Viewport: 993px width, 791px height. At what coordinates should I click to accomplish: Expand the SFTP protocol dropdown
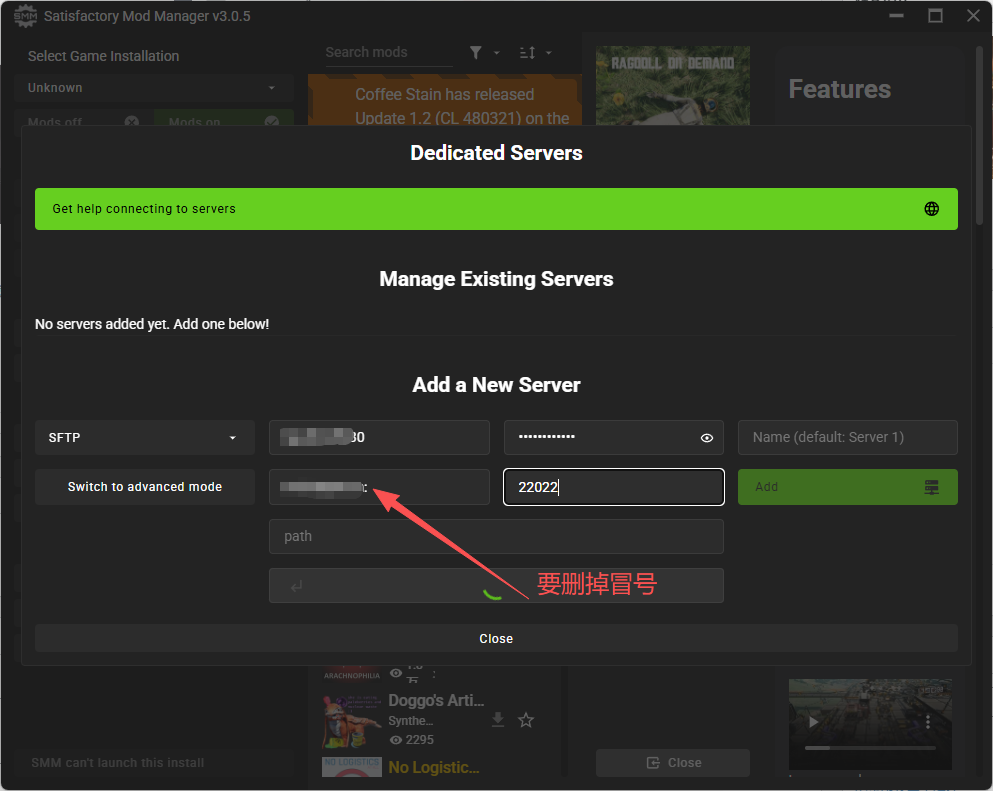[145, 438]
